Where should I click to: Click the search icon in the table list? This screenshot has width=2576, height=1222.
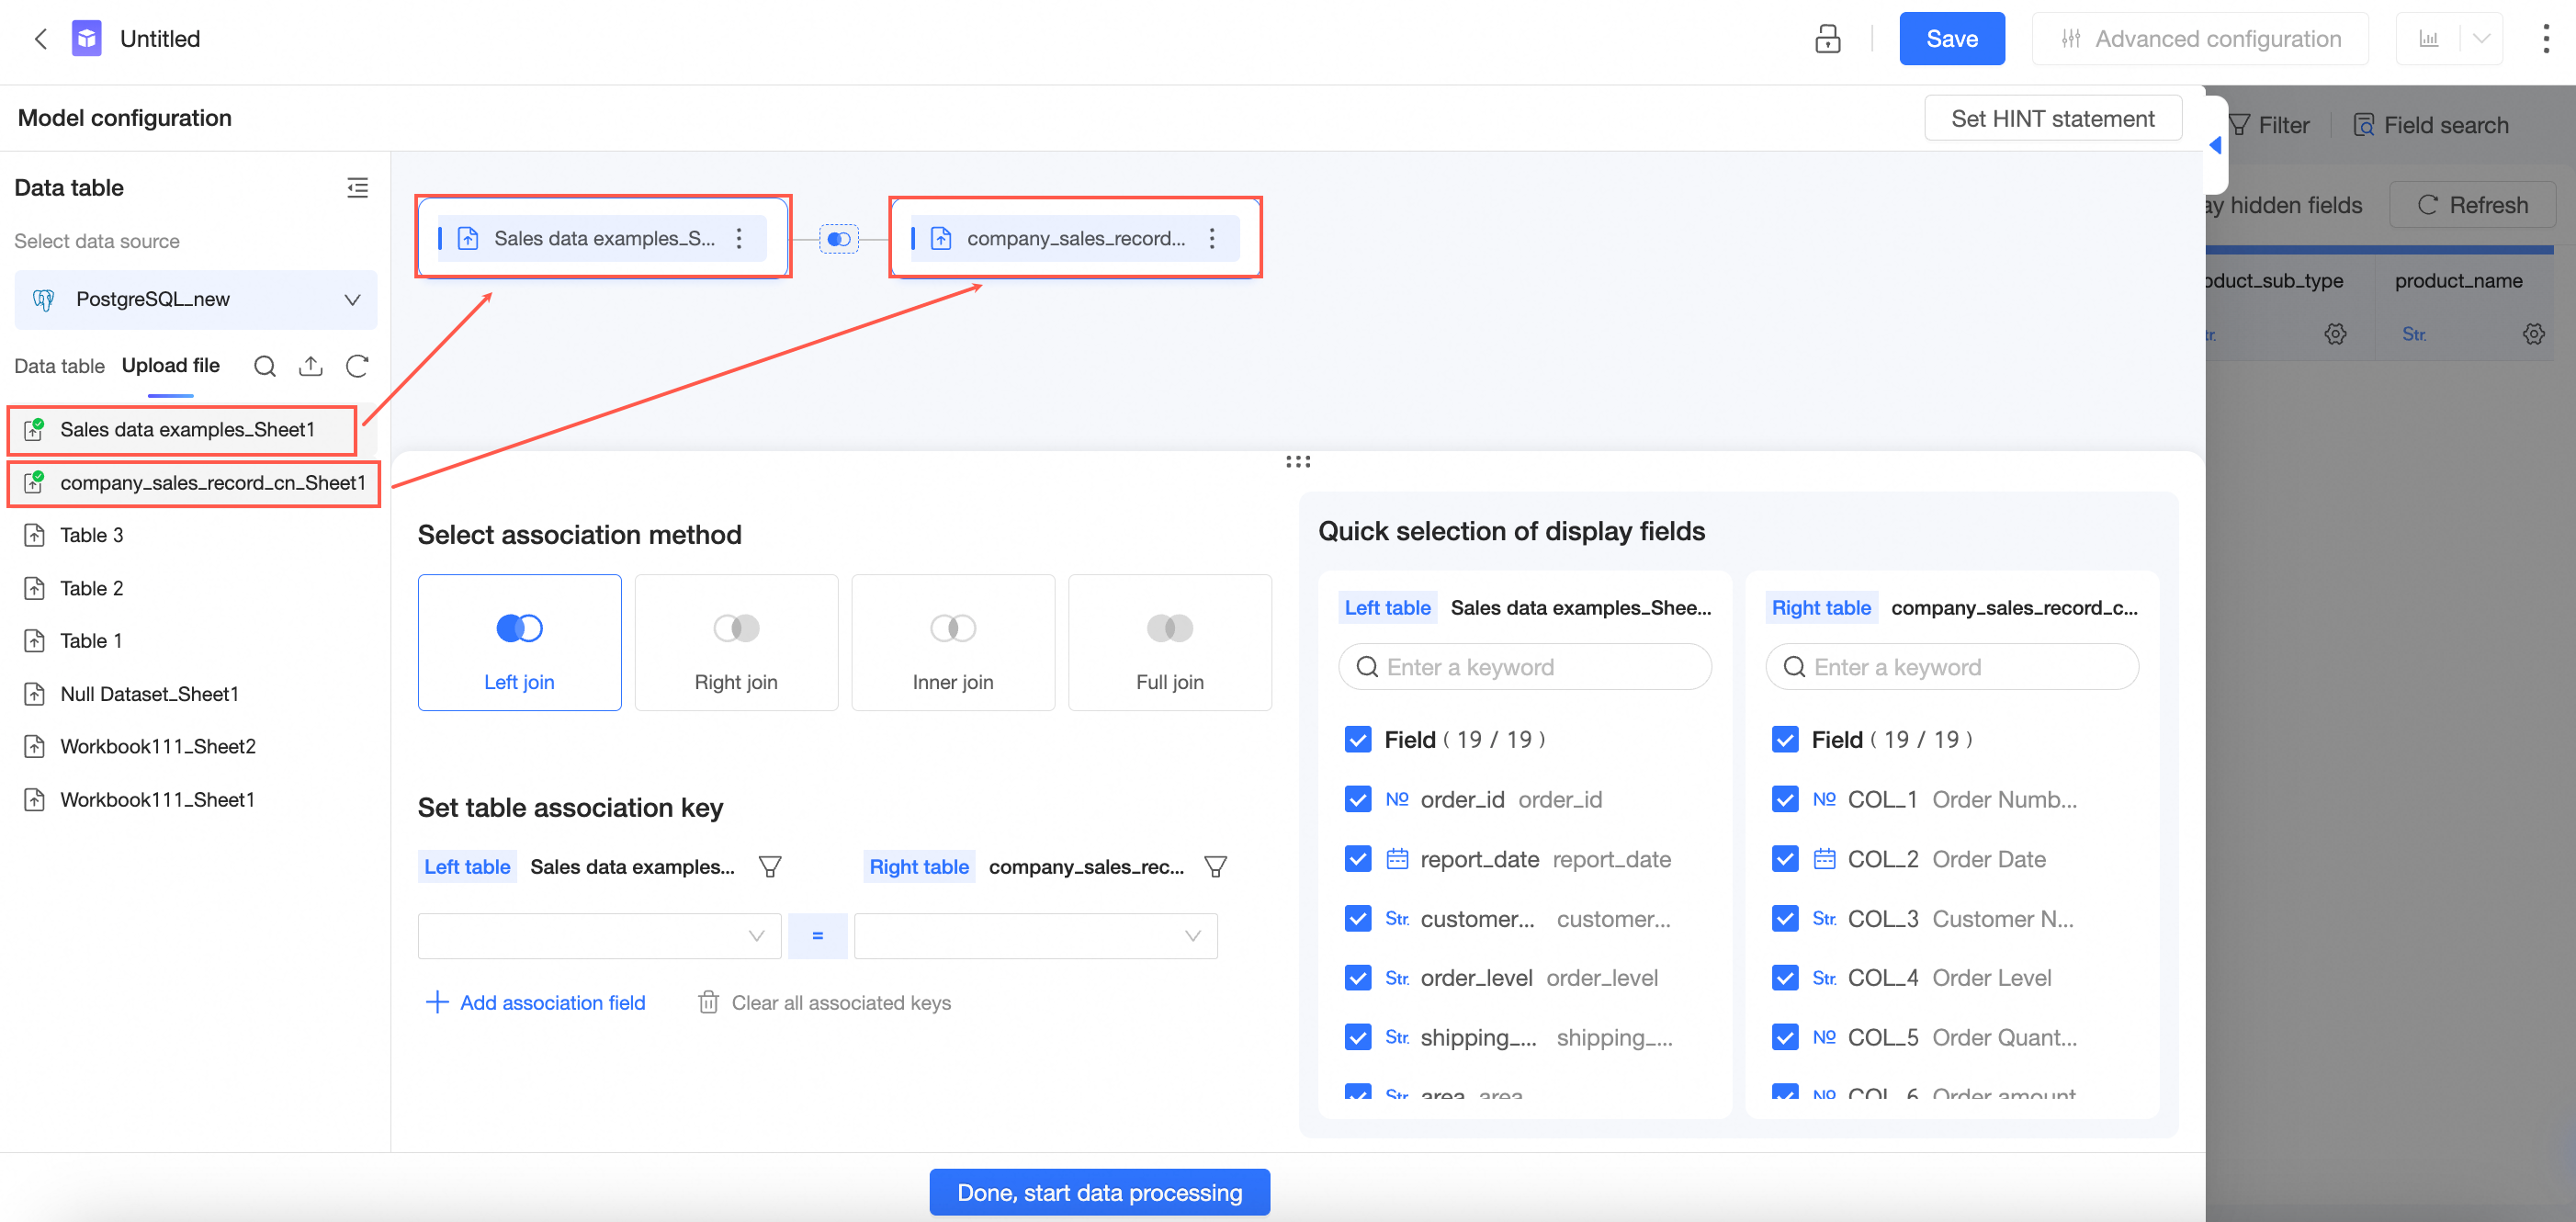(264, 366)
